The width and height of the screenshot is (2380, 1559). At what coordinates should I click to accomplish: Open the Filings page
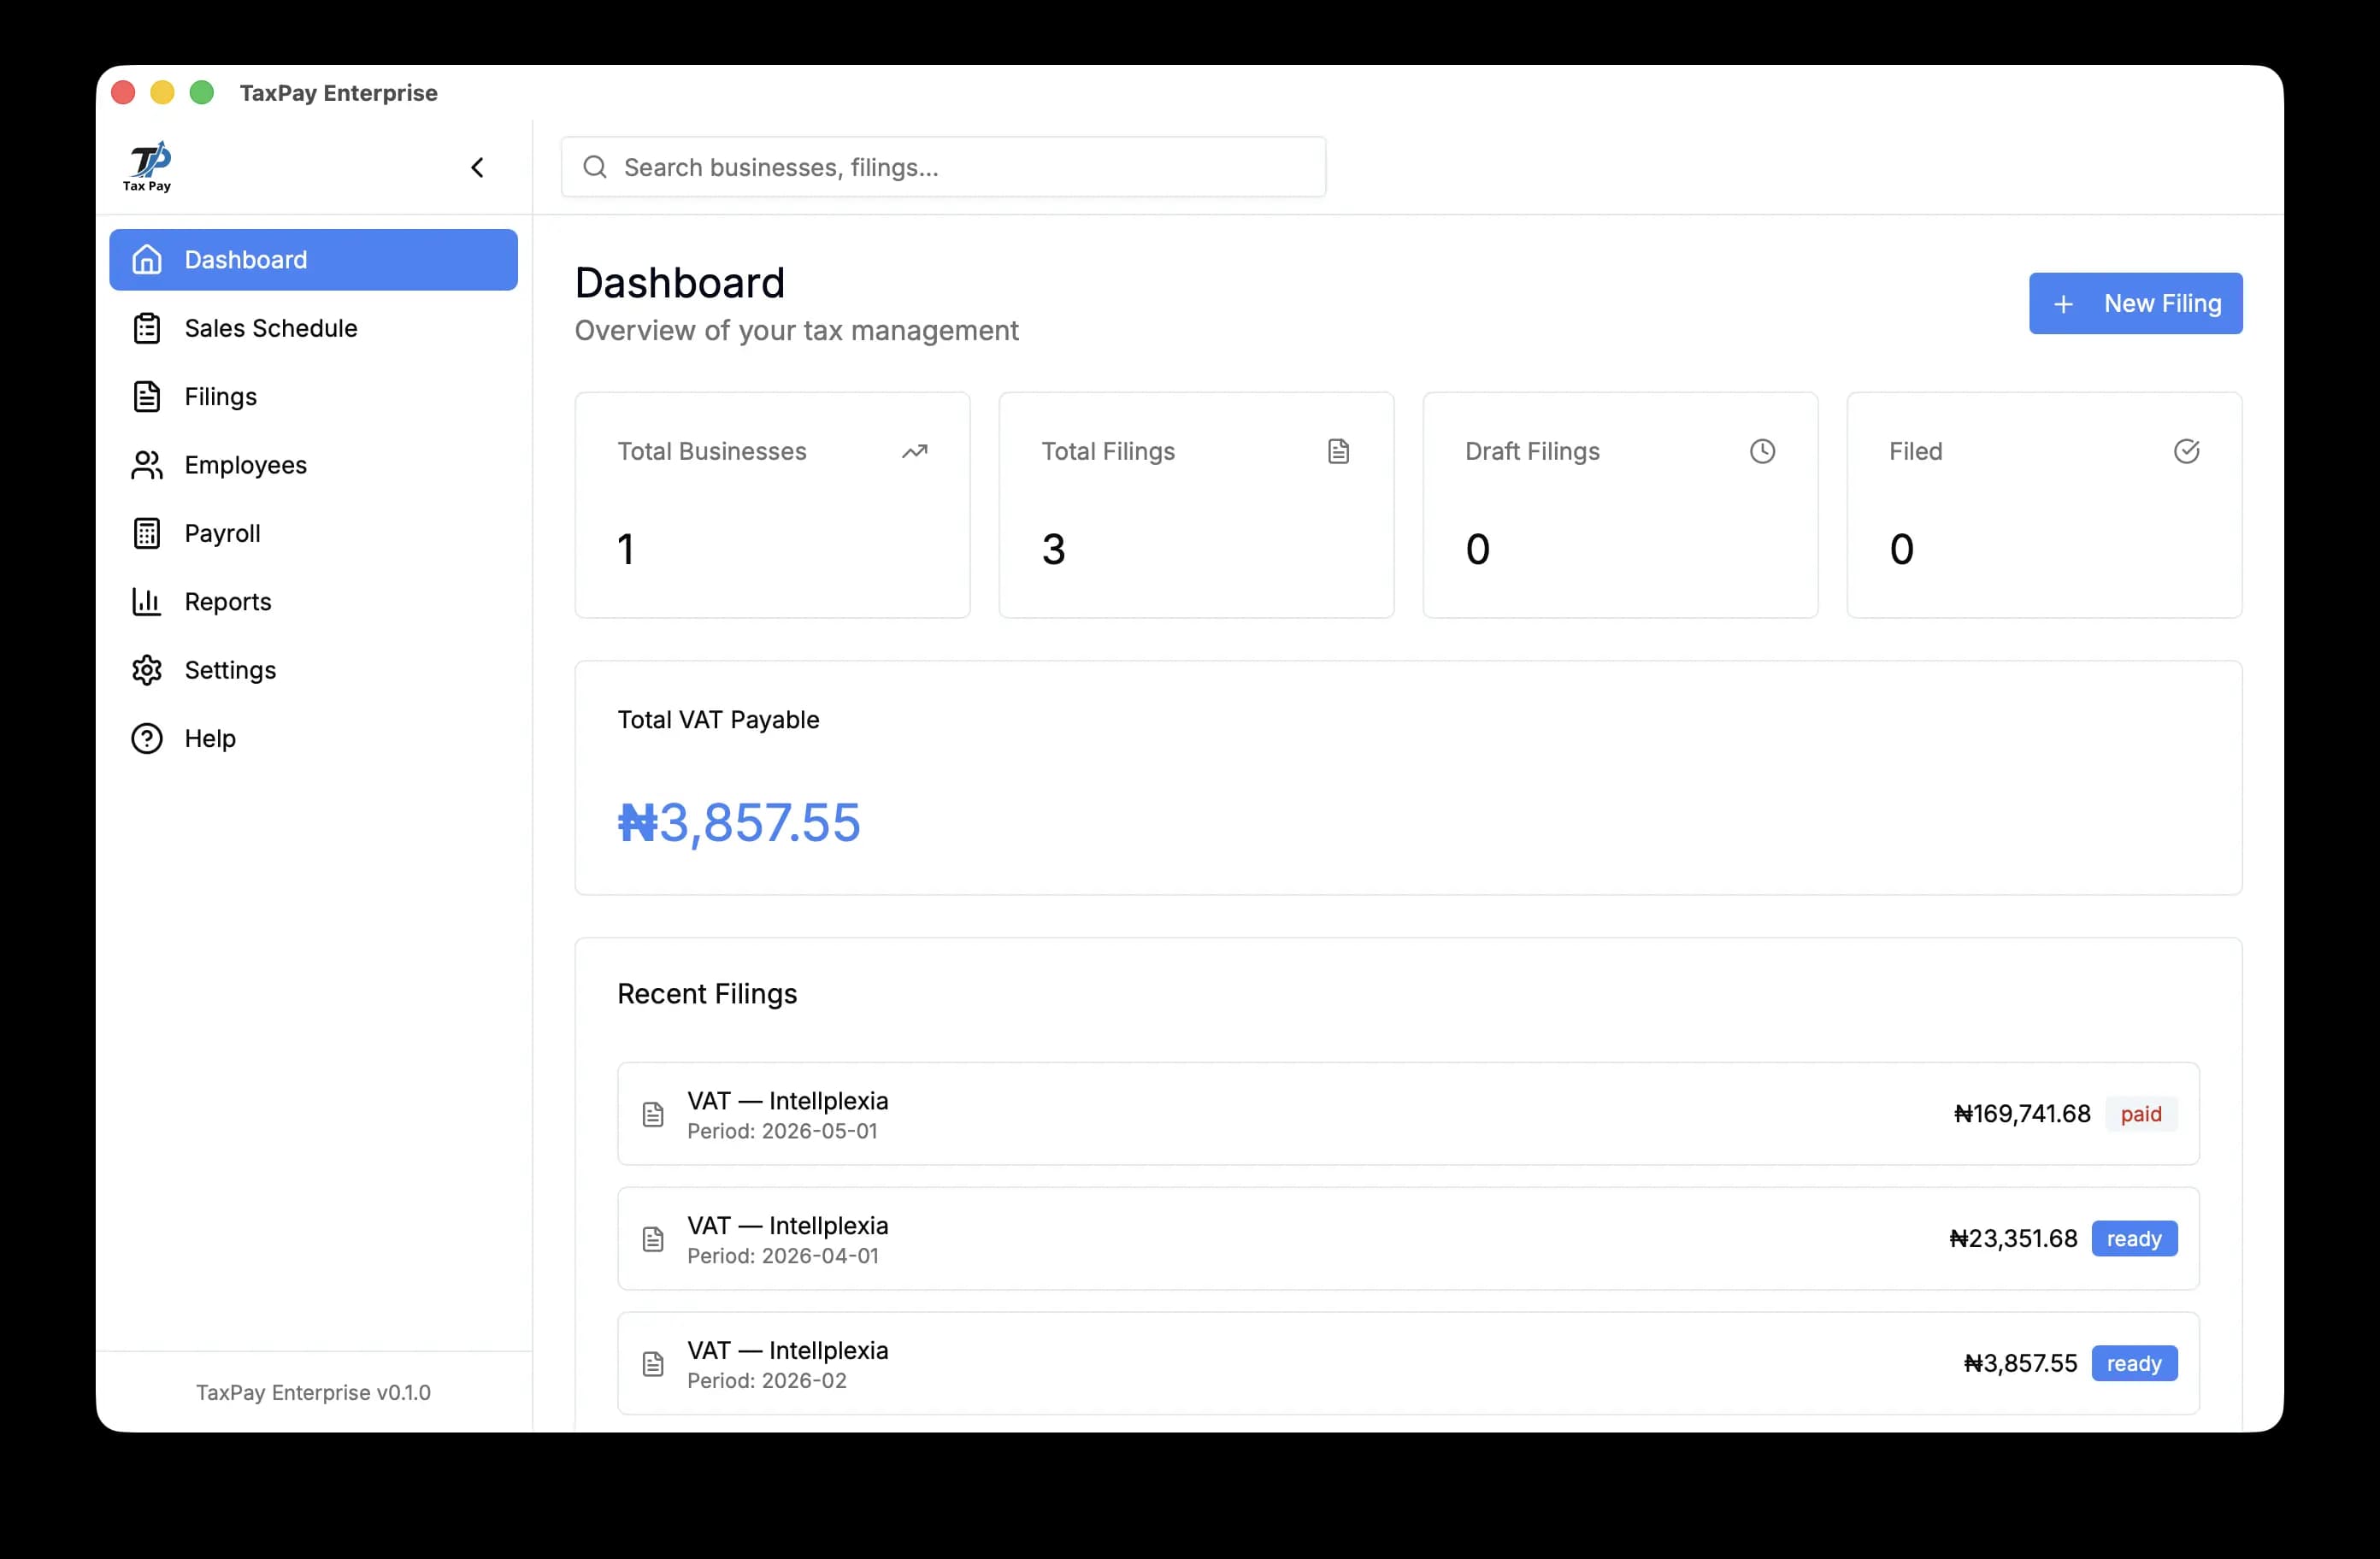click(313, 396)
